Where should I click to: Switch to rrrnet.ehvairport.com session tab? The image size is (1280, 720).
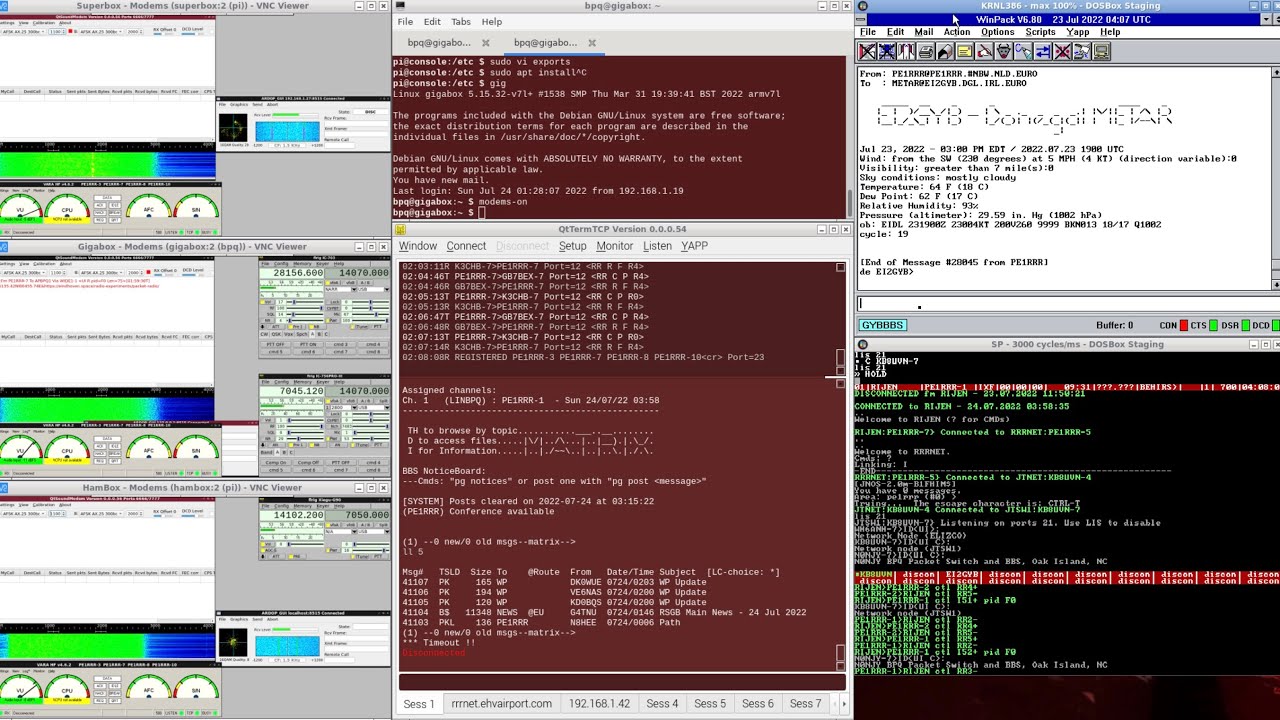501,704
